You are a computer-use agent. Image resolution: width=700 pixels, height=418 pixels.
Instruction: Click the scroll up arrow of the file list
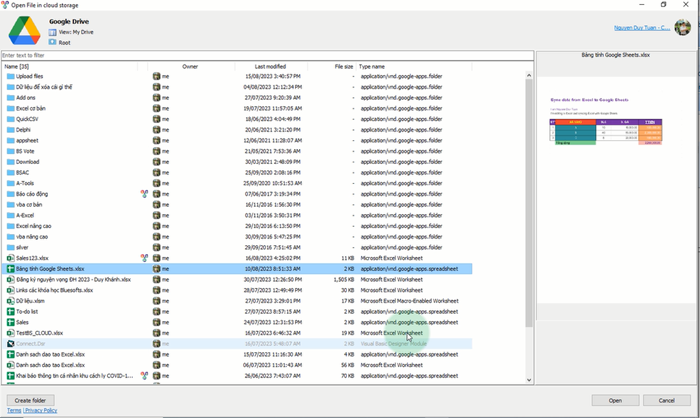(x=529, y=75)
